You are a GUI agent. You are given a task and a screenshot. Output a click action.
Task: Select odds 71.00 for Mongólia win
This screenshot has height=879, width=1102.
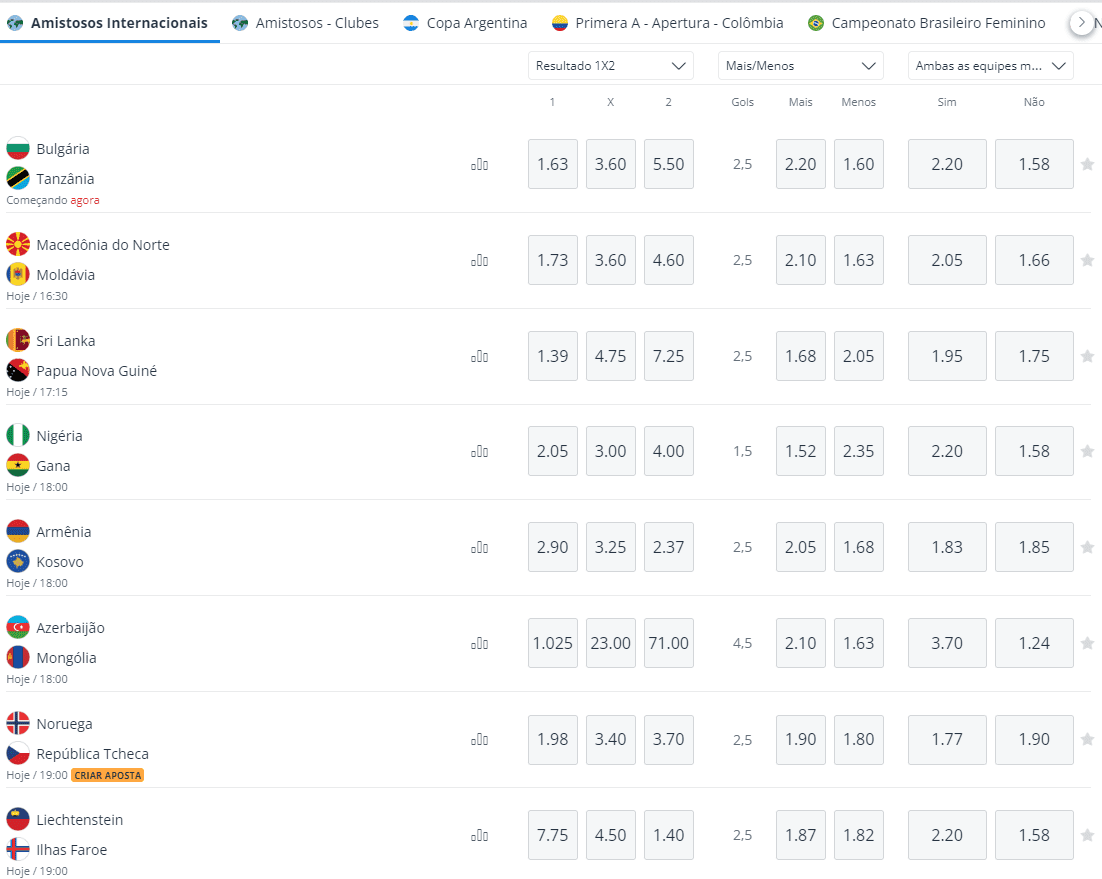point(668,643)
